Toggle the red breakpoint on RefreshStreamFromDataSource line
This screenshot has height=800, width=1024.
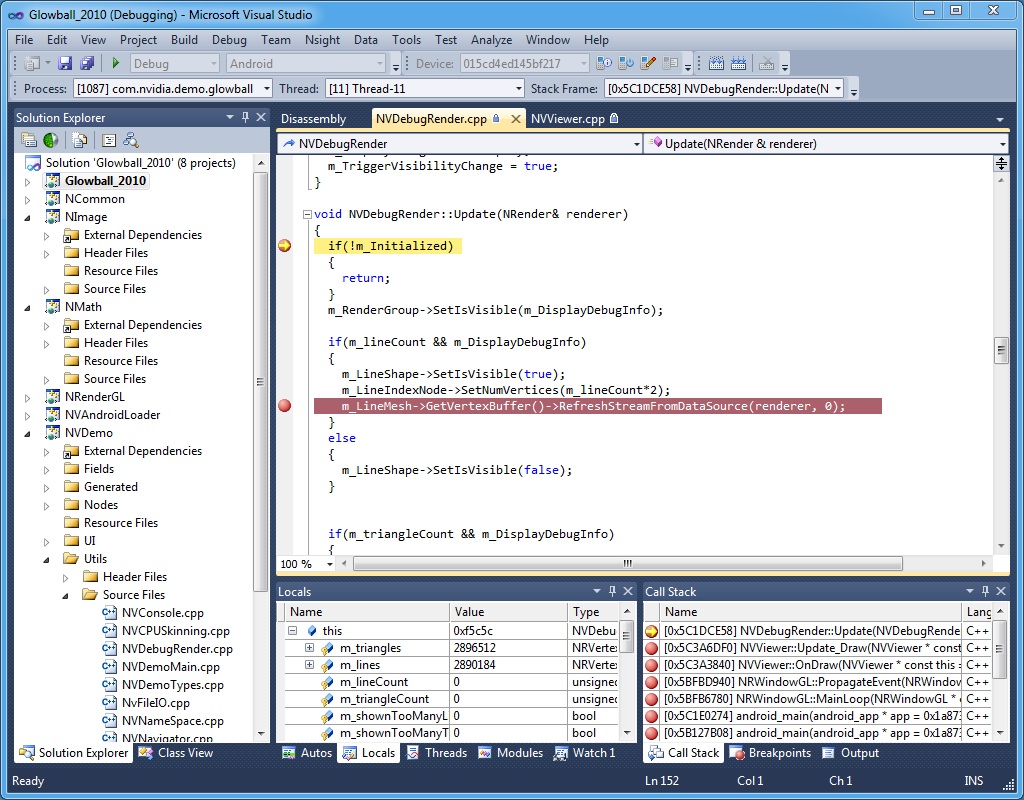point(284,406)
